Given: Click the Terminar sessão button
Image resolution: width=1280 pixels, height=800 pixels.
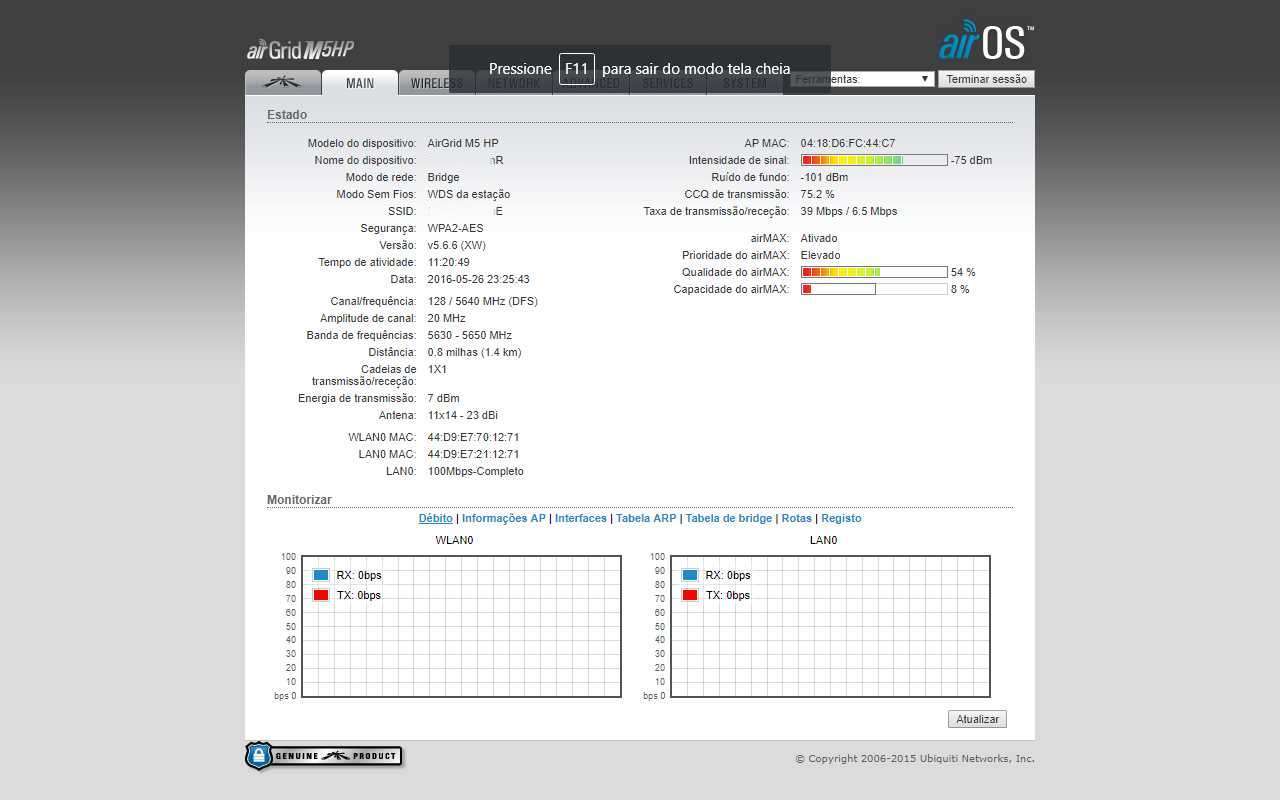Looking at the screenshot, I should point(986,79).
